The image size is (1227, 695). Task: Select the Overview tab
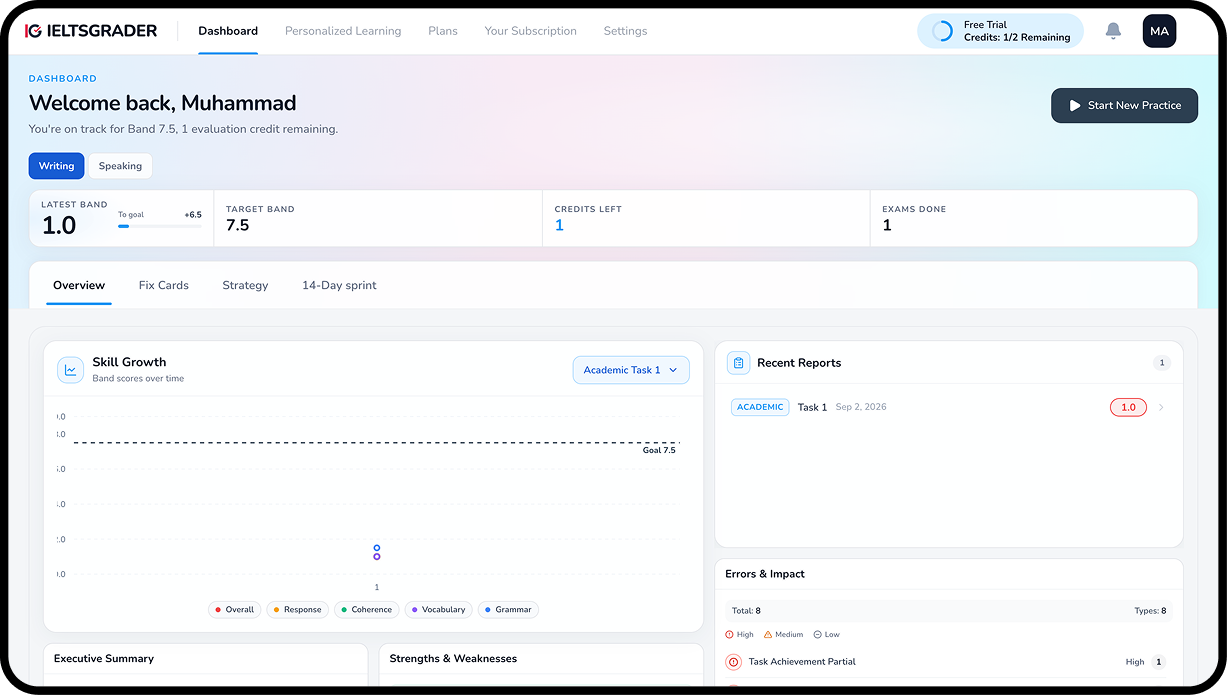(x=79, y=285)
